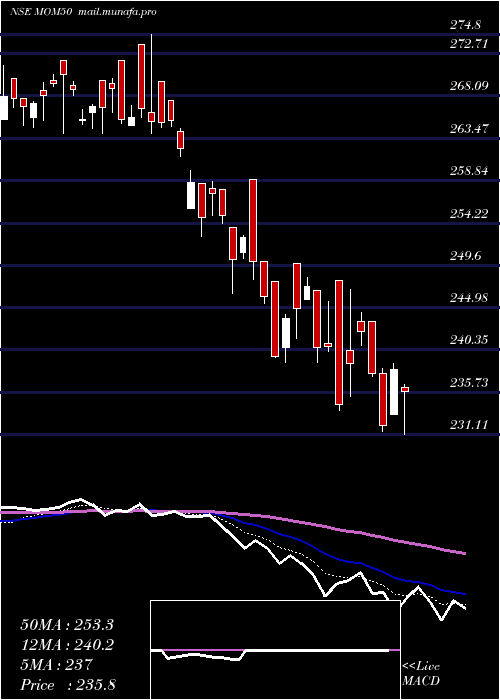This screenshot has height=700, width=500.
Task: Click the last small red candlestick
Action: [405, 390]
